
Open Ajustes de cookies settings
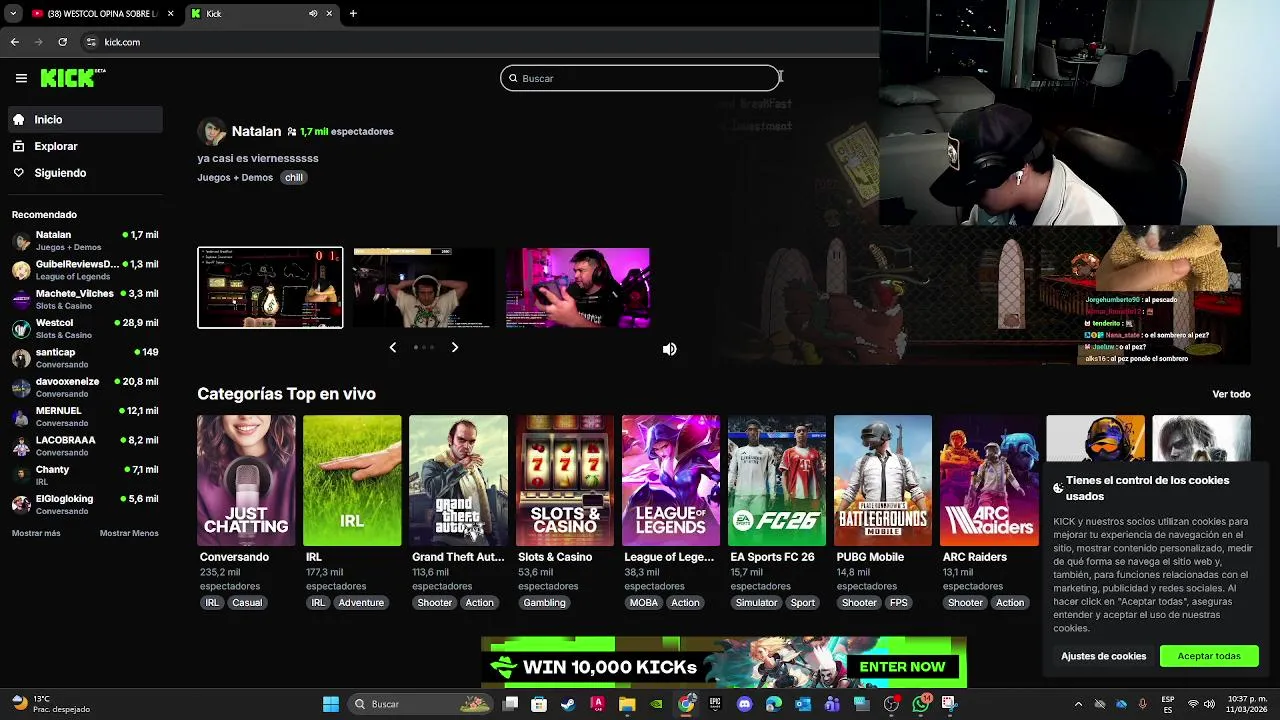[x=1104, y=656]
